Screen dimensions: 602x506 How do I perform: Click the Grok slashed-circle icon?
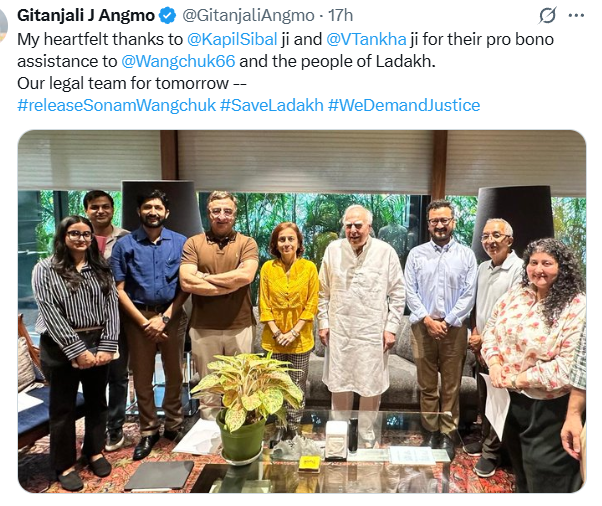coord(547,16)
